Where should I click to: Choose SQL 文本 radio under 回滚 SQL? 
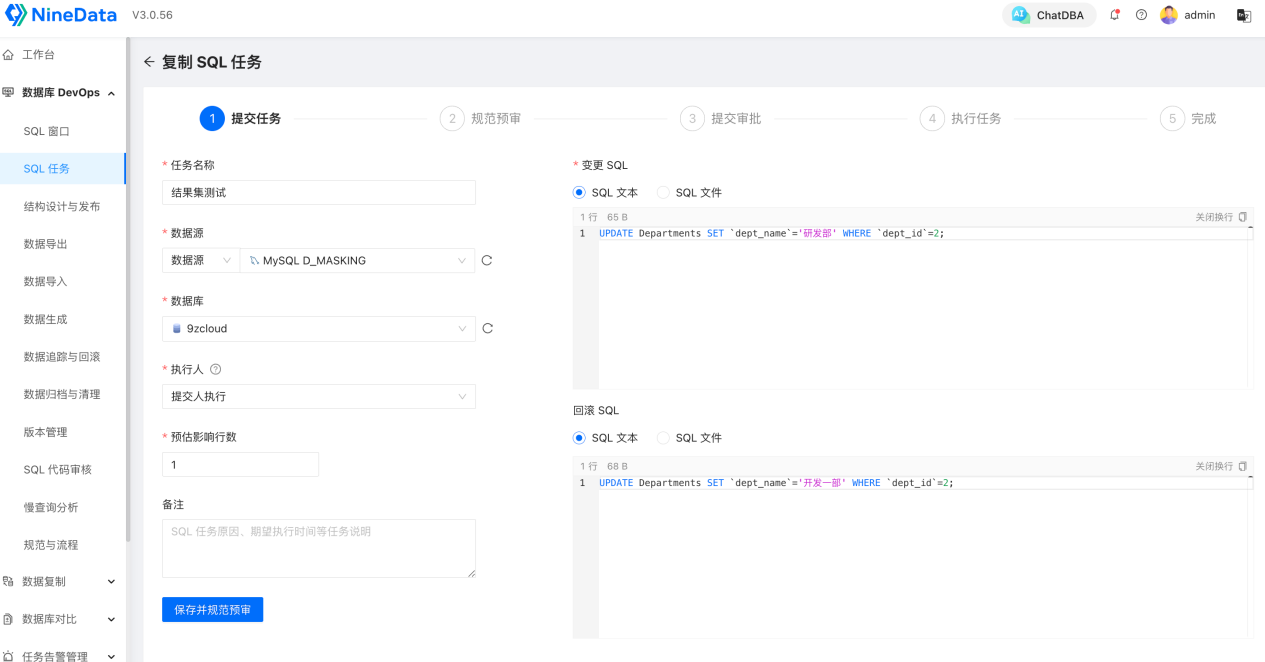coord(579,438)
